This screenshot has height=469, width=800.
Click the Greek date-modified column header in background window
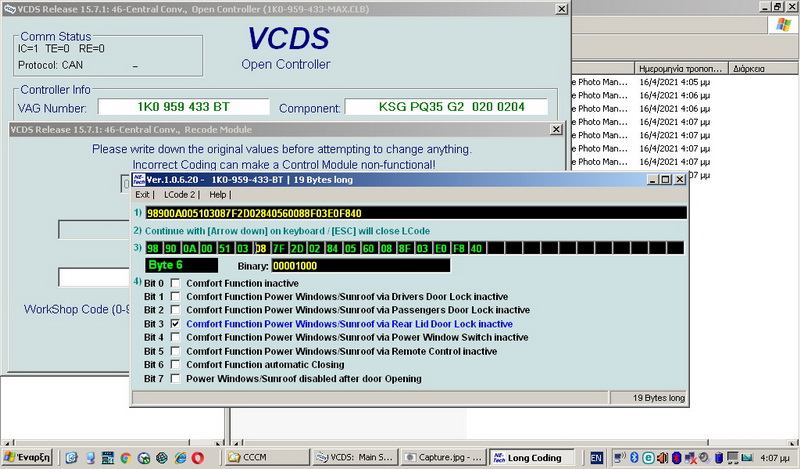[x=681, y=68]
